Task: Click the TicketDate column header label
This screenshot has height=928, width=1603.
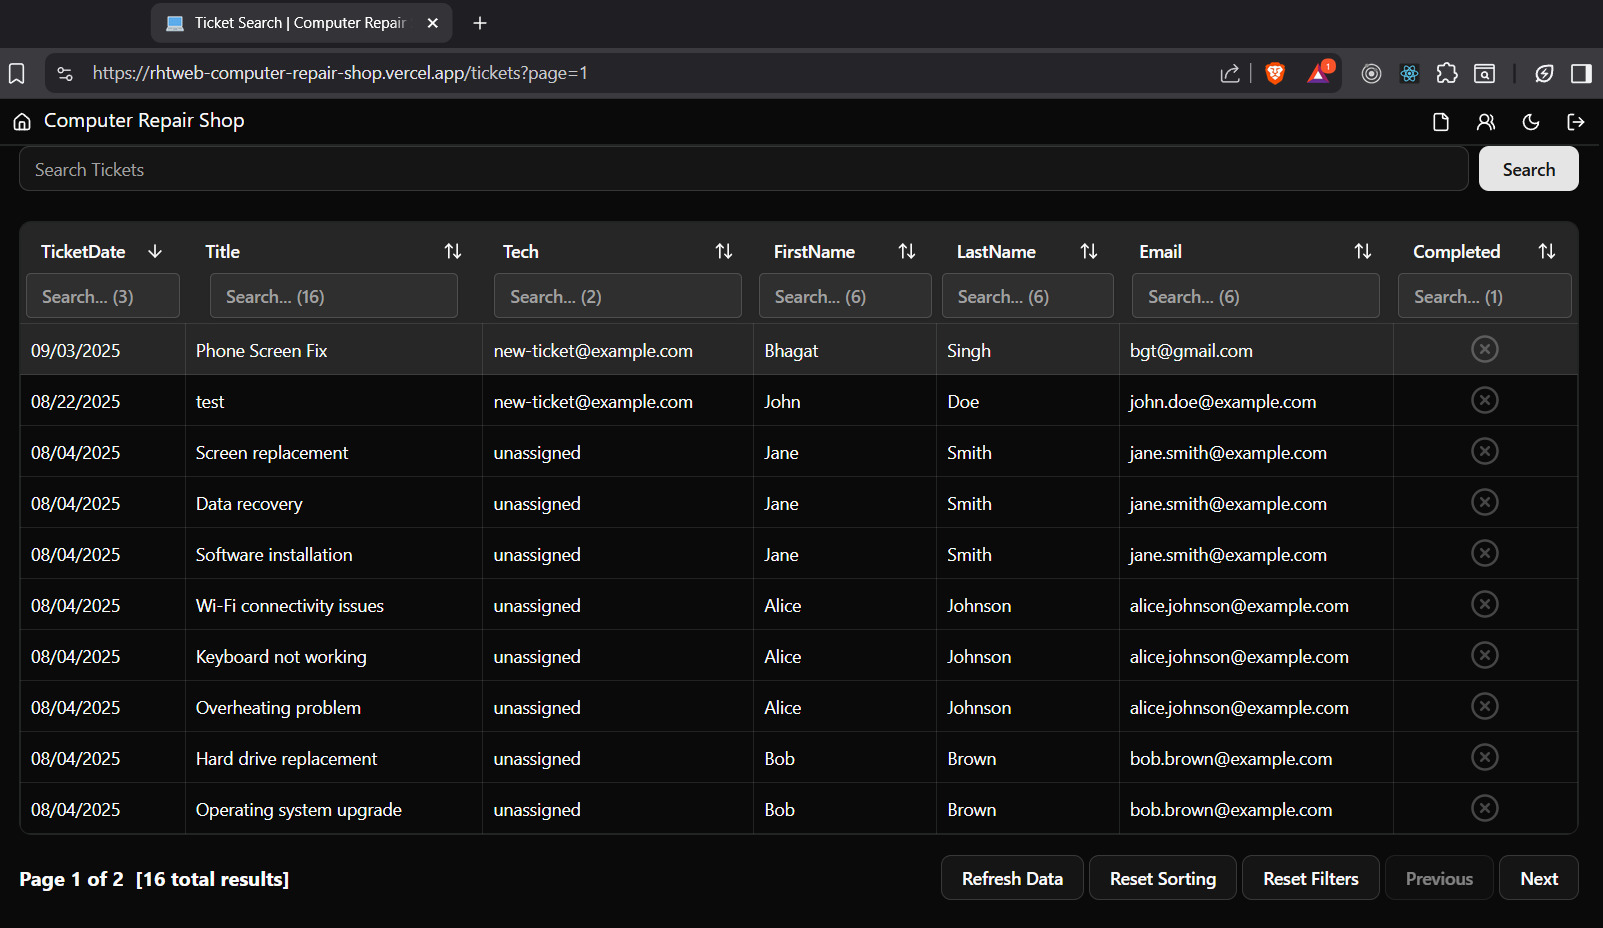Action: [x=83, y=252]
